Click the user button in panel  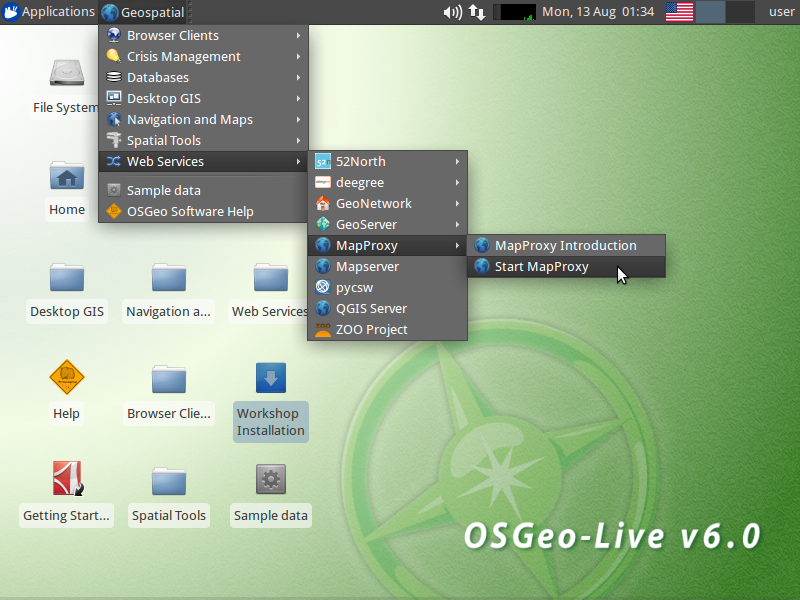point(781,12)
